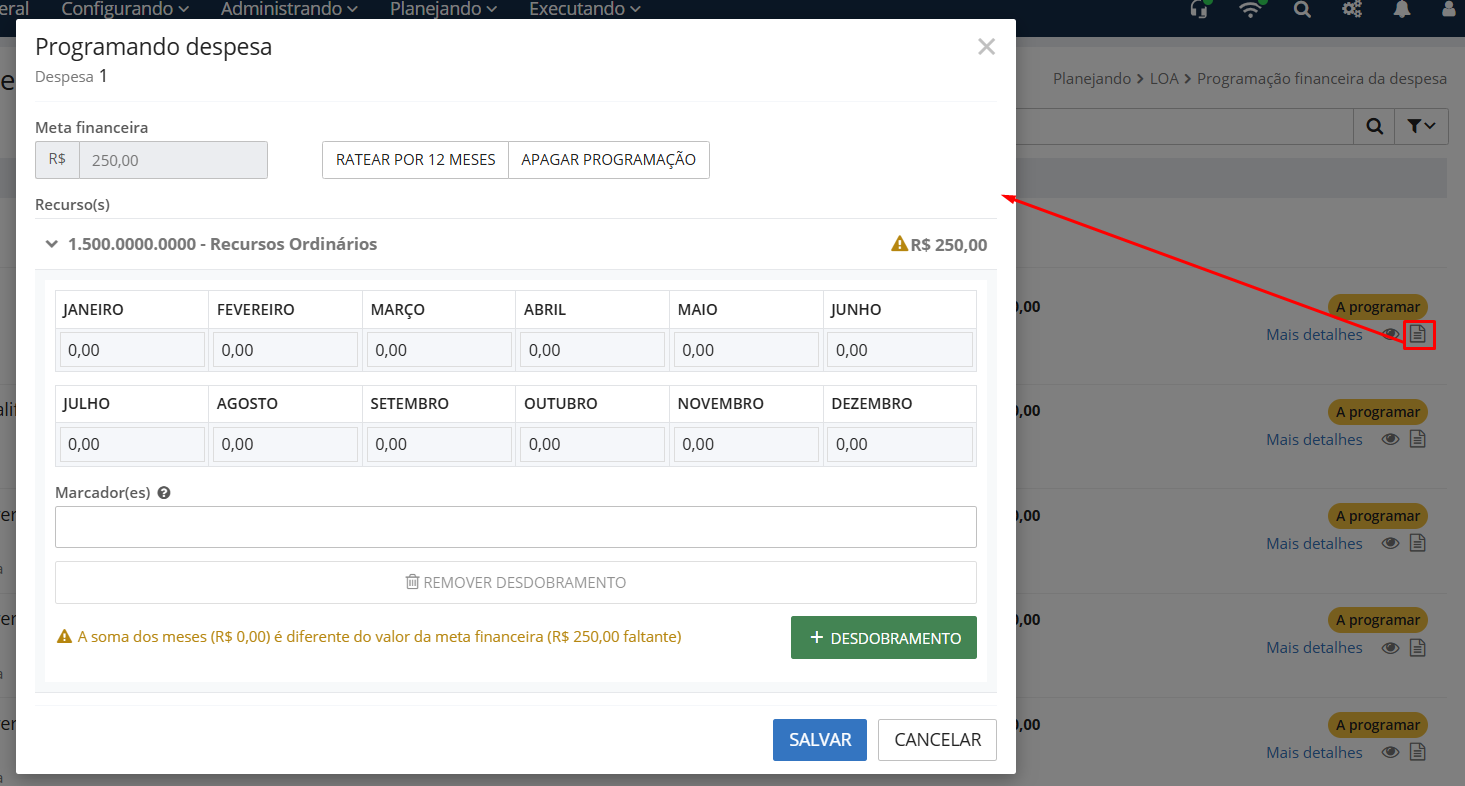Click REMOVER DESDOBRAMENTO button
The height and width of the screenshot is (786, 1465).
coord(516,582)
